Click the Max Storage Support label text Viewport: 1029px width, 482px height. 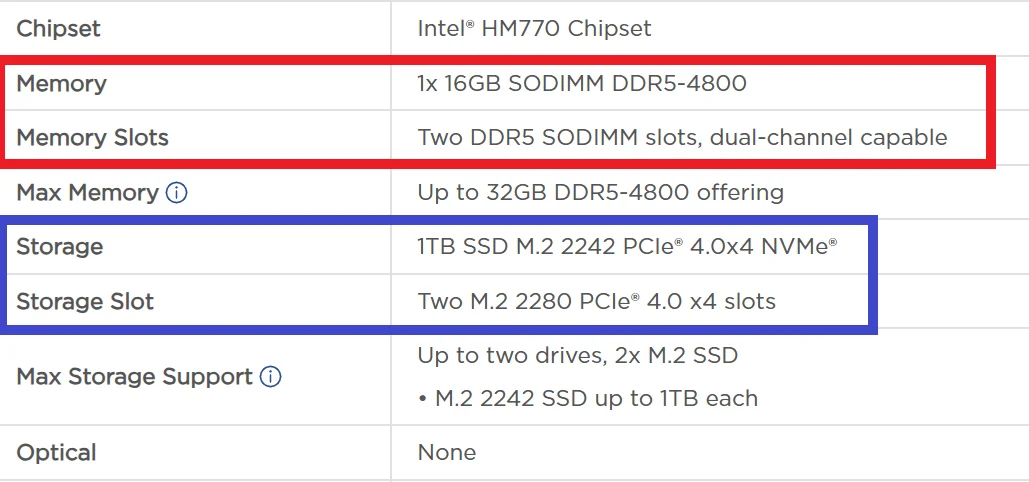tap(134, 377)
